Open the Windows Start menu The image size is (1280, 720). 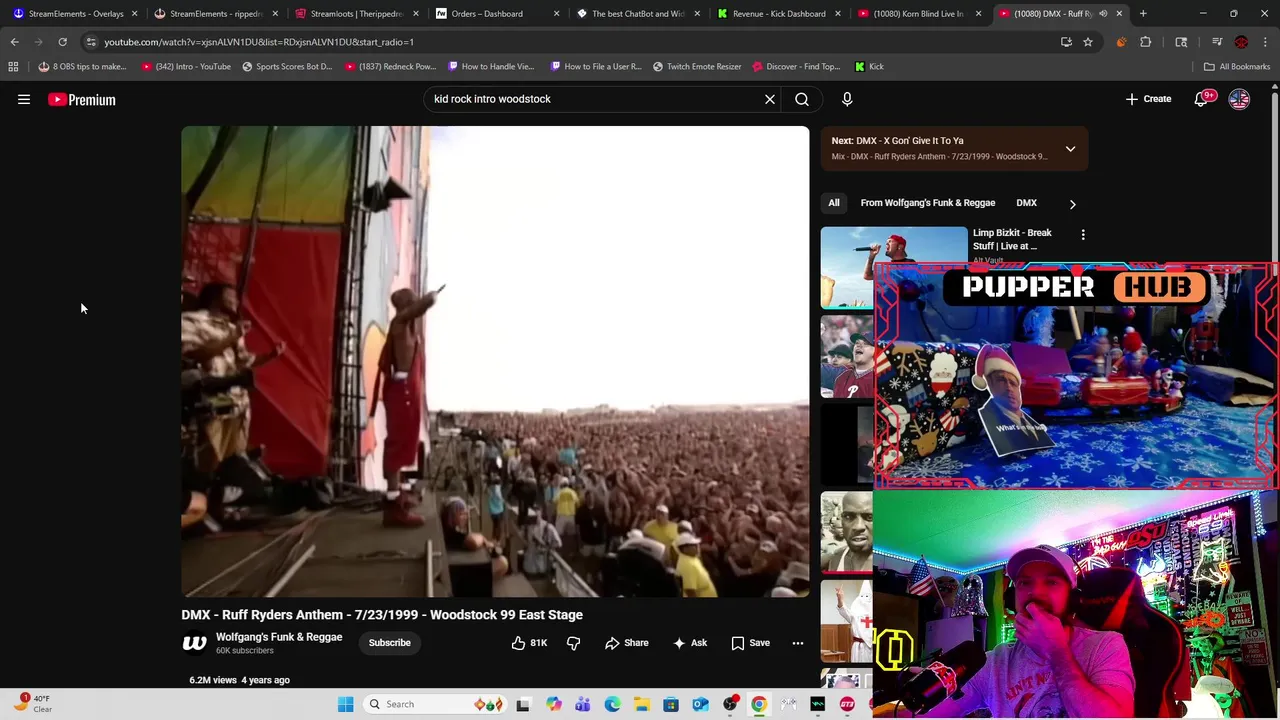click(345, 704)
